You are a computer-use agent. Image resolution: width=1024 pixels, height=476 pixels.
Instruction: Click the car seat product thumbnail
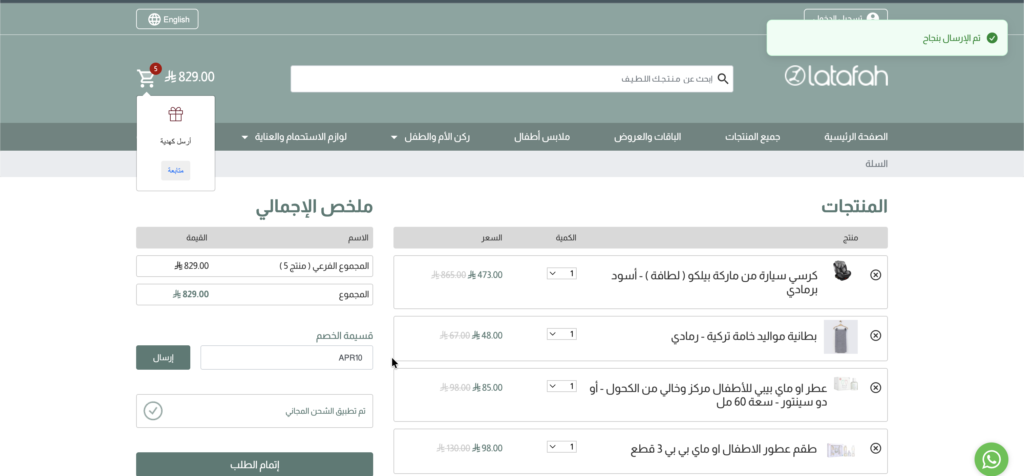[x=842, y=271]
